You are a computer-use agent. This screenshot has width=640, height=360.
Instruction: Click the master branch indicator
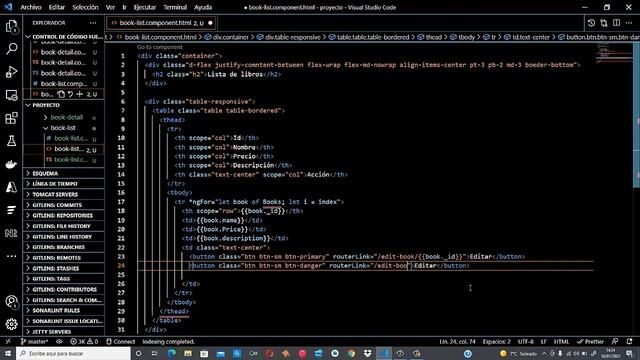(x=34, y=342)
